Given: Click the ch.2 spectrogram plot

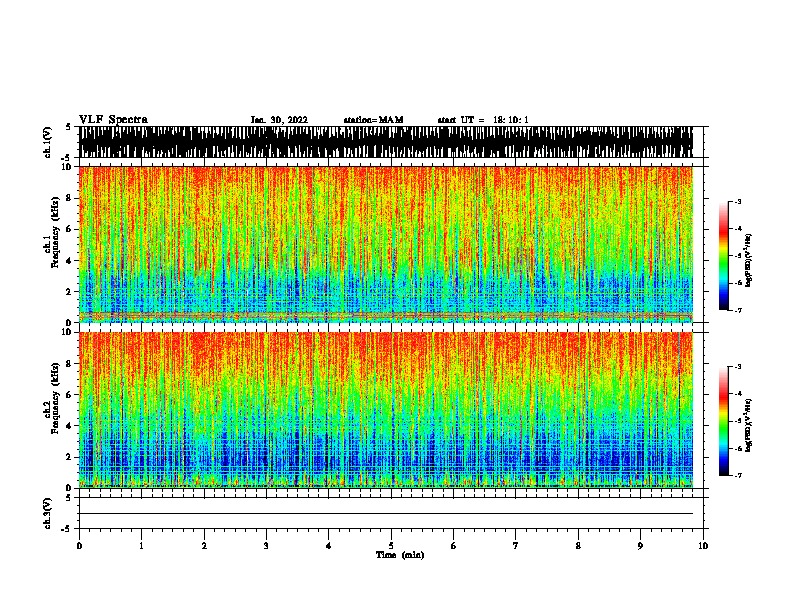Looking at the screenshot, I should [x=386, y=410].
